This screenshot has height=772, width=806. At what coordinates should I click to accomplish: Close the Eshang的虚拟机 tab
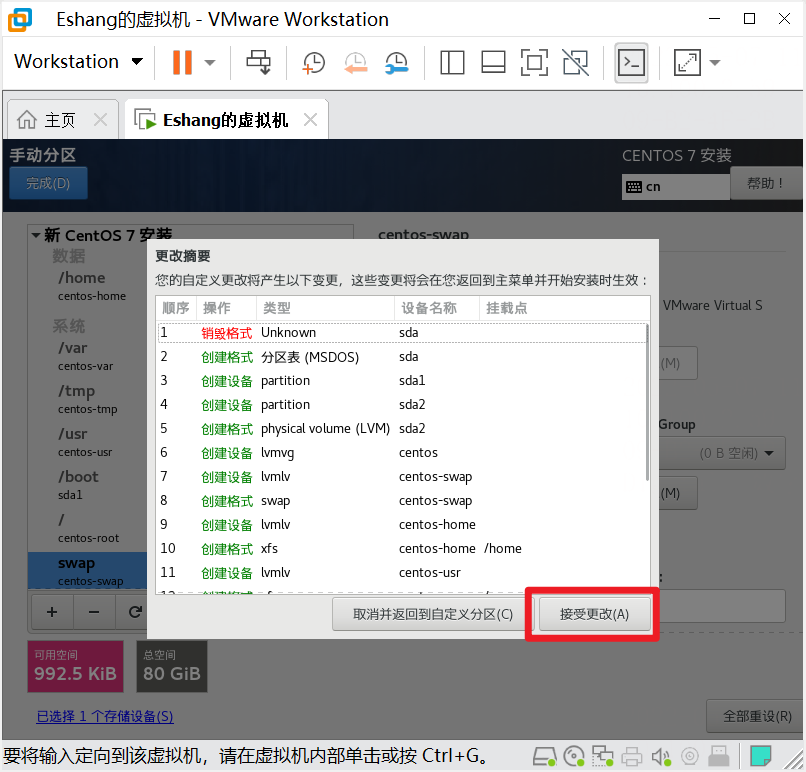[310, 120]
